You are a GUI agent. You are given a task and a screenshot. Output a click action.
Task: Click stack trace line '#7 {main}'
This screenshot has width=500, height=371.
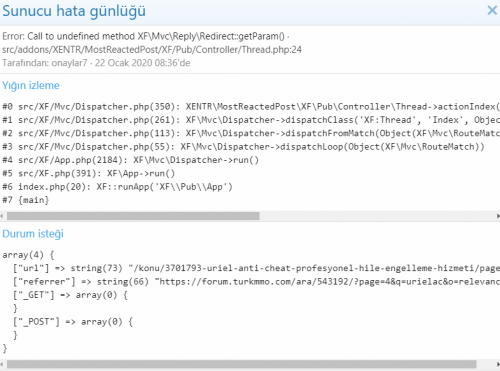click(x=26, y=200)
